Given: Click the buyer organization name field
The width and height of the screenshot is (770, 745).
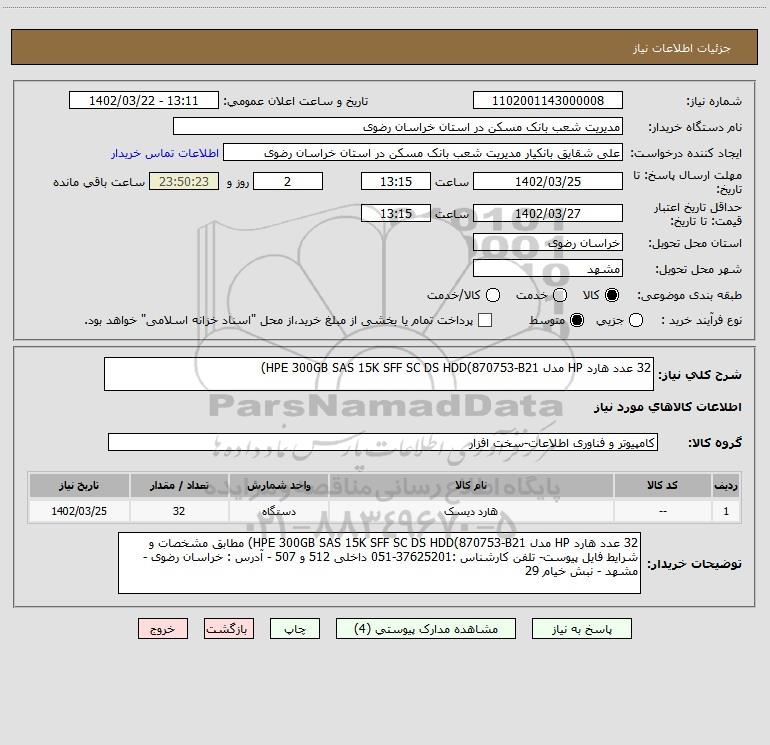Looking at the screenshot, I should click(398, 127).
